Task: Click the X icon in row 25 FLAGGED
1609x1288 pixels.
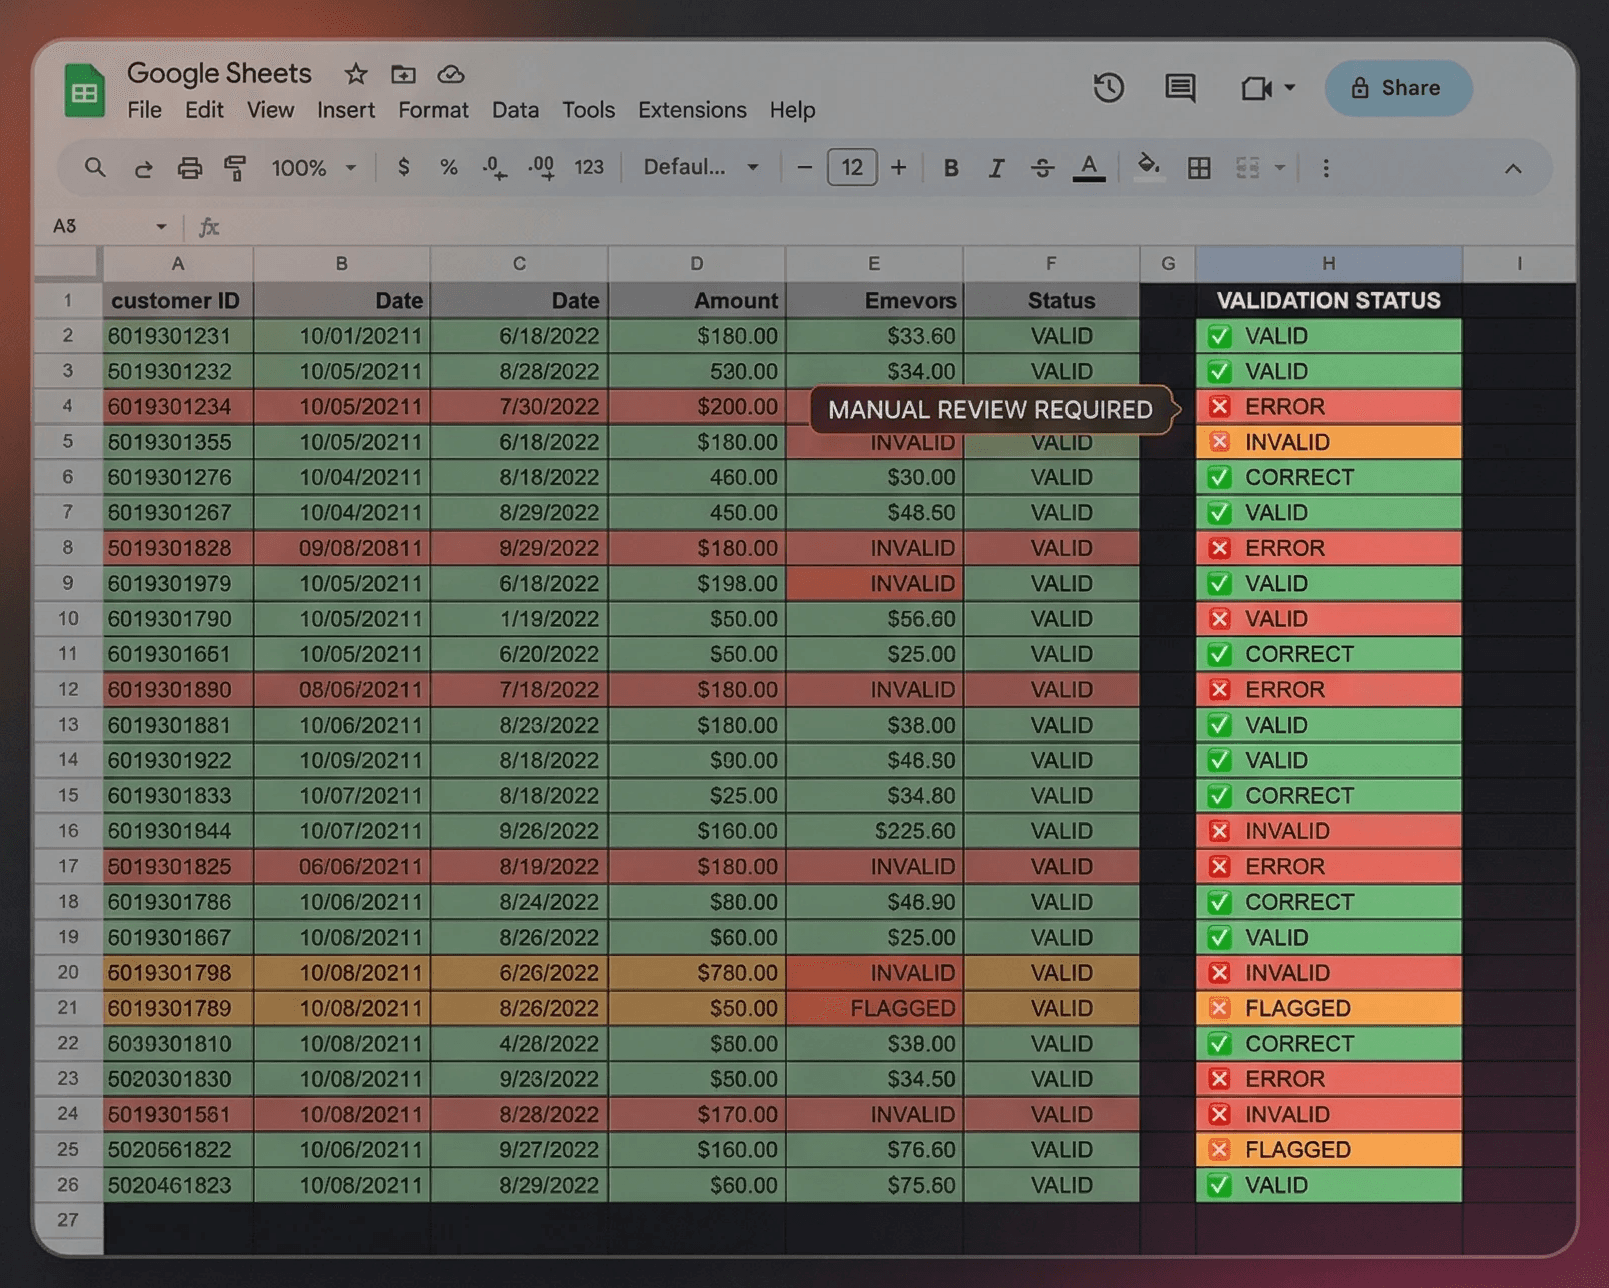Action: 1219,1150
